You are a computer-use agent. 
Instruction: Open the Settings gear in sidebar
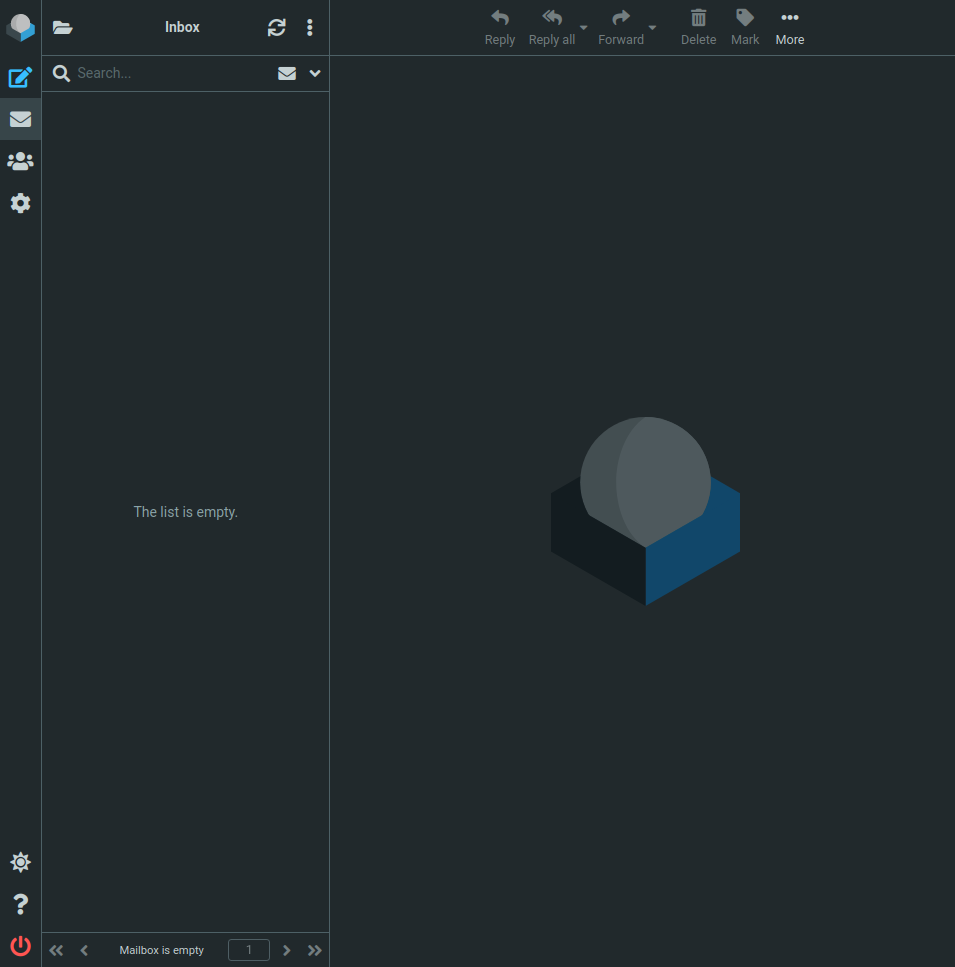point(20,203)
